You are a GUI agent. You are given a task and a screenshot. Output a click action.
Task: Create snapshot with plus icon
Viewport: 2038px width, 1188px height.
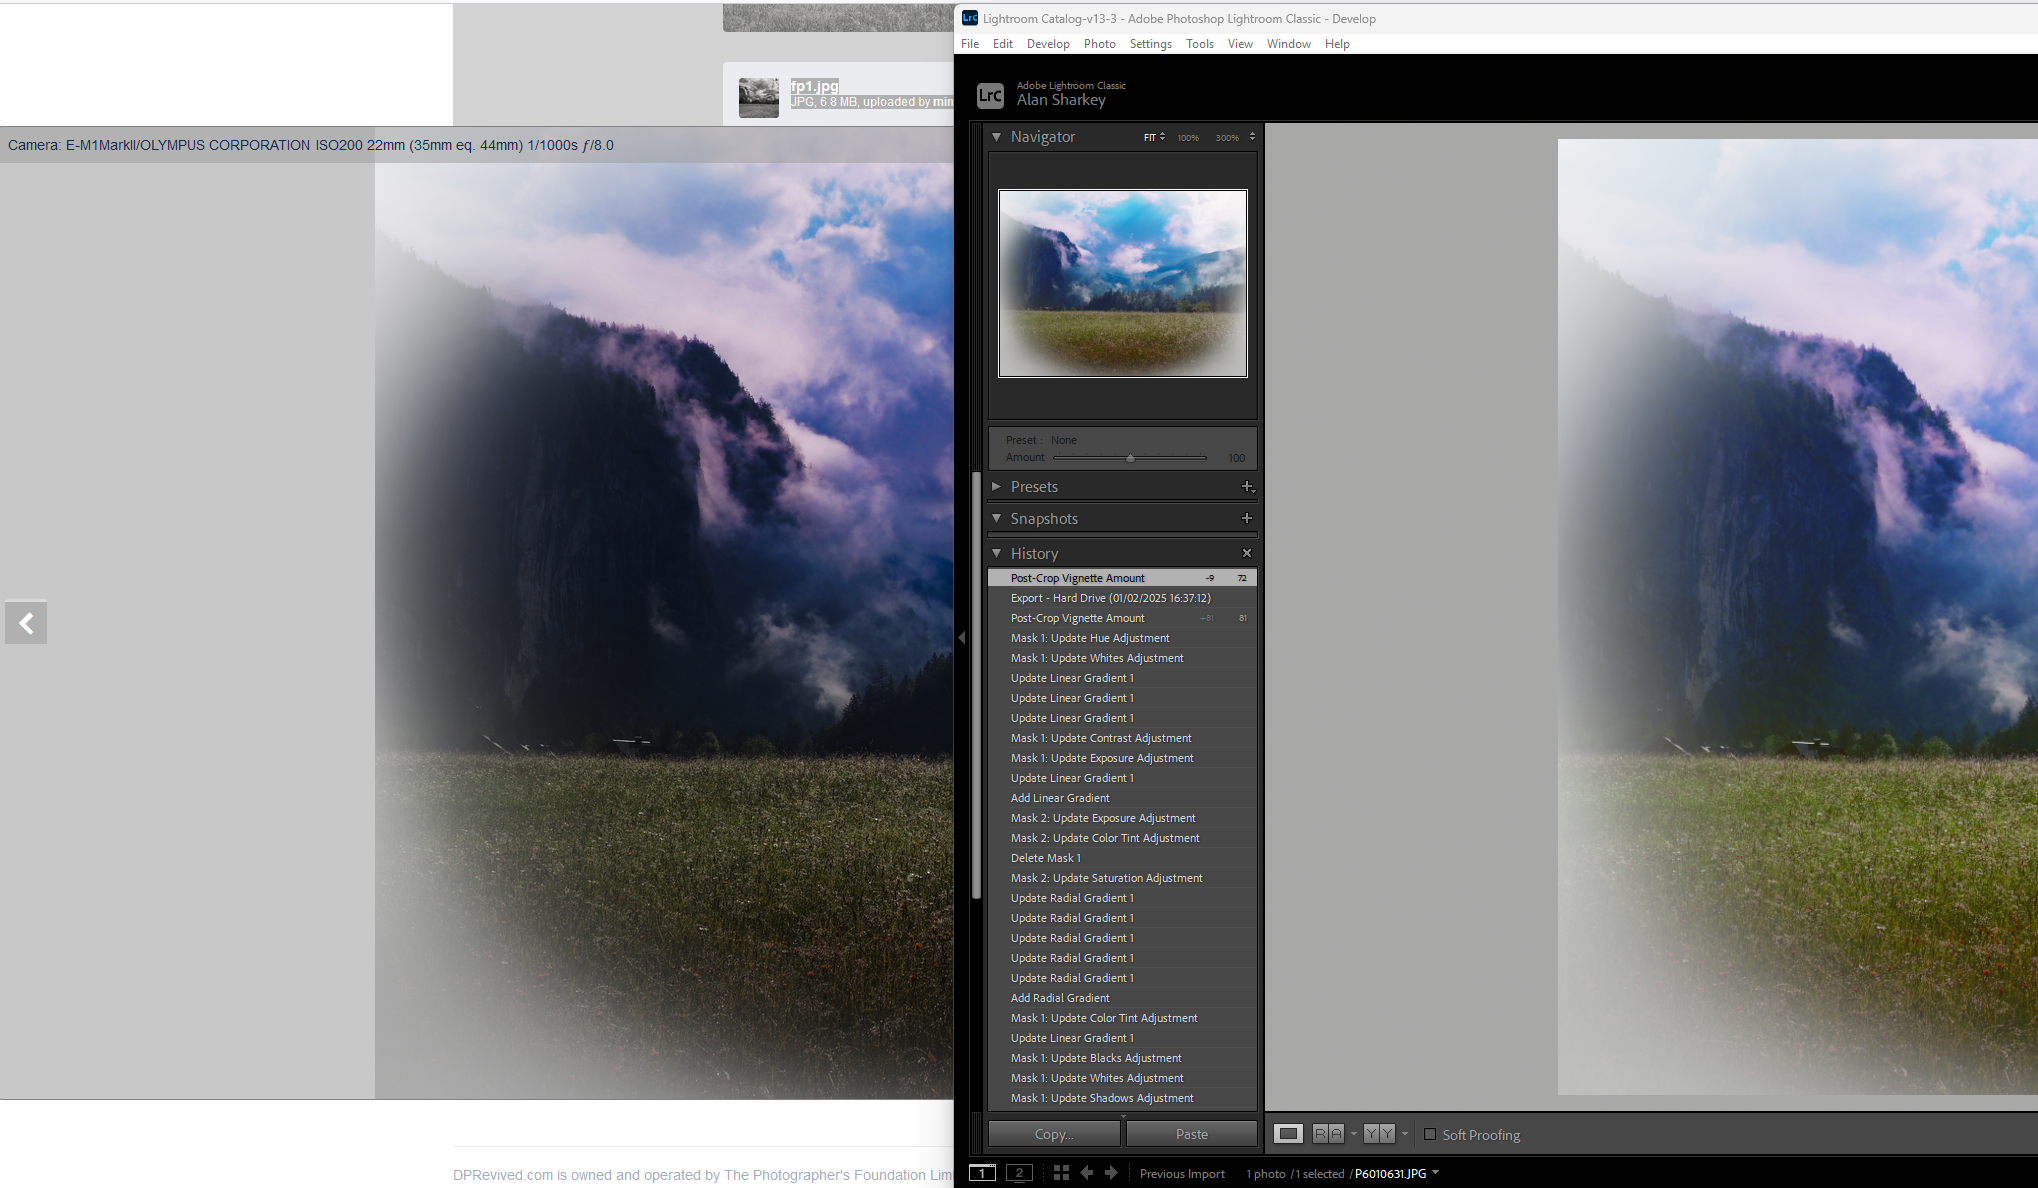[1247, 518]
